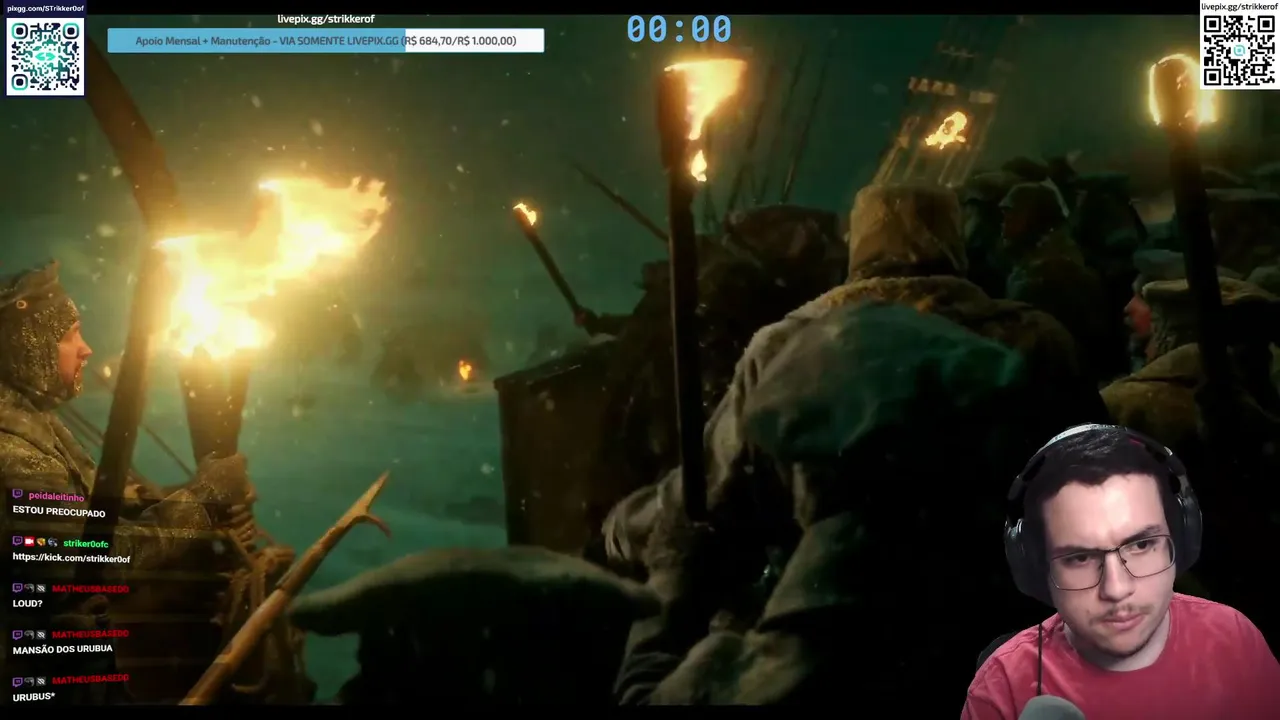Click the QR code under livepix.gg/strikkerof at right
Viewport: 1280px width, 720px height.
1239,51
